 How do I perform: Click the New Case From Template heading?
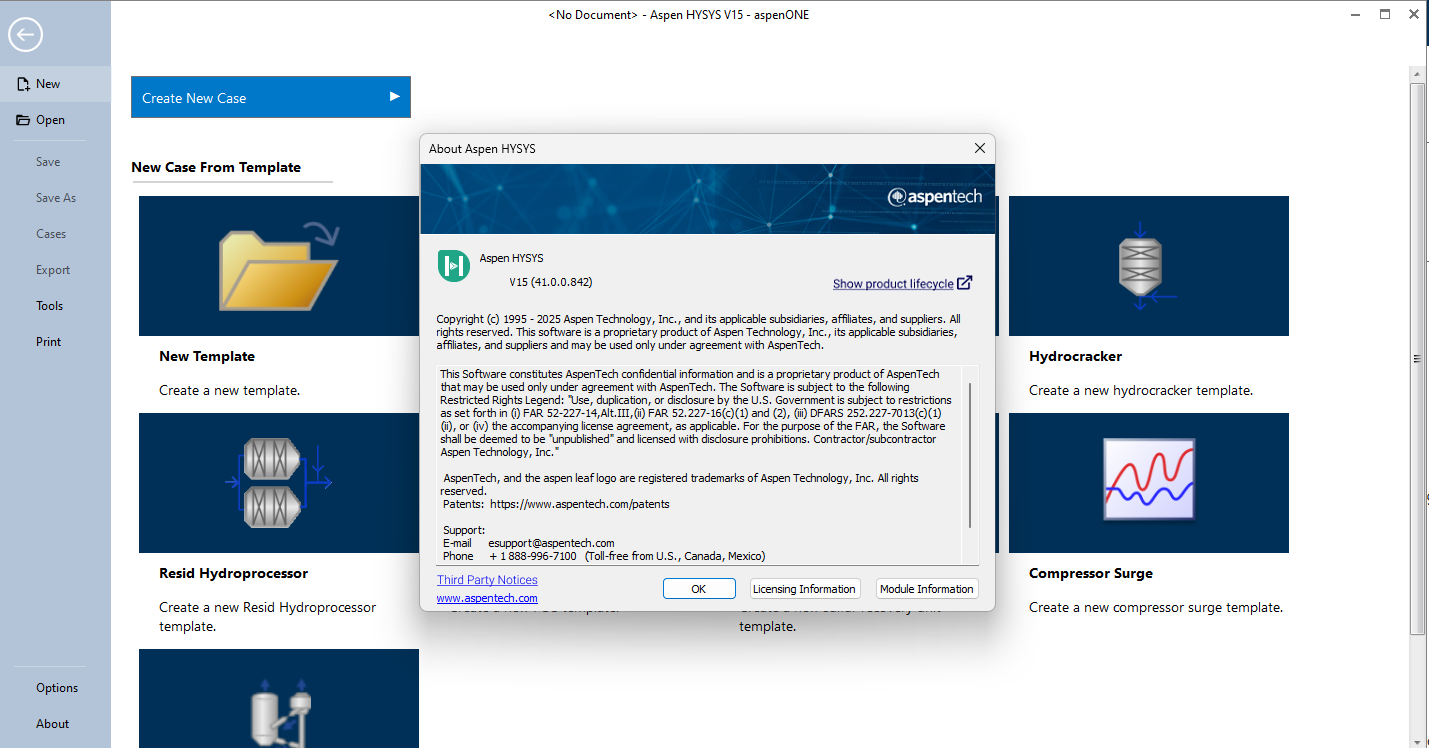216,167
